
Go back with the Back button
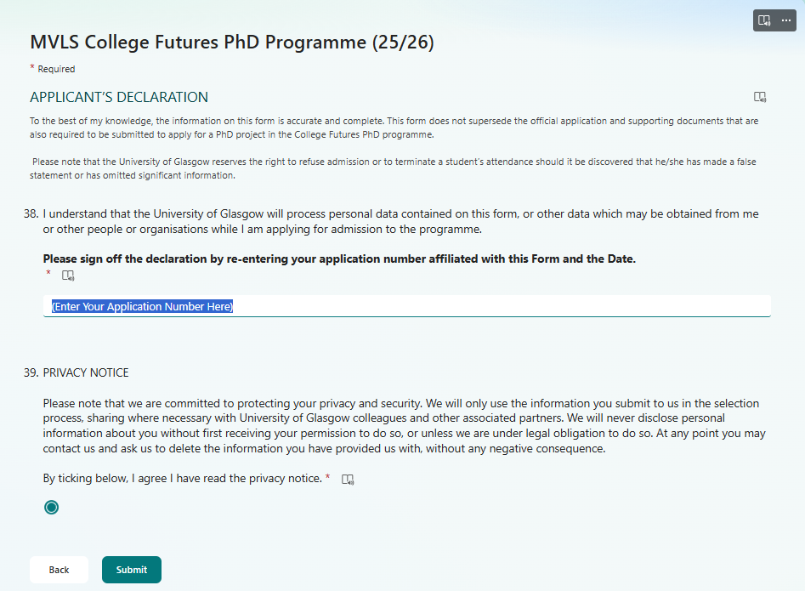59,569
